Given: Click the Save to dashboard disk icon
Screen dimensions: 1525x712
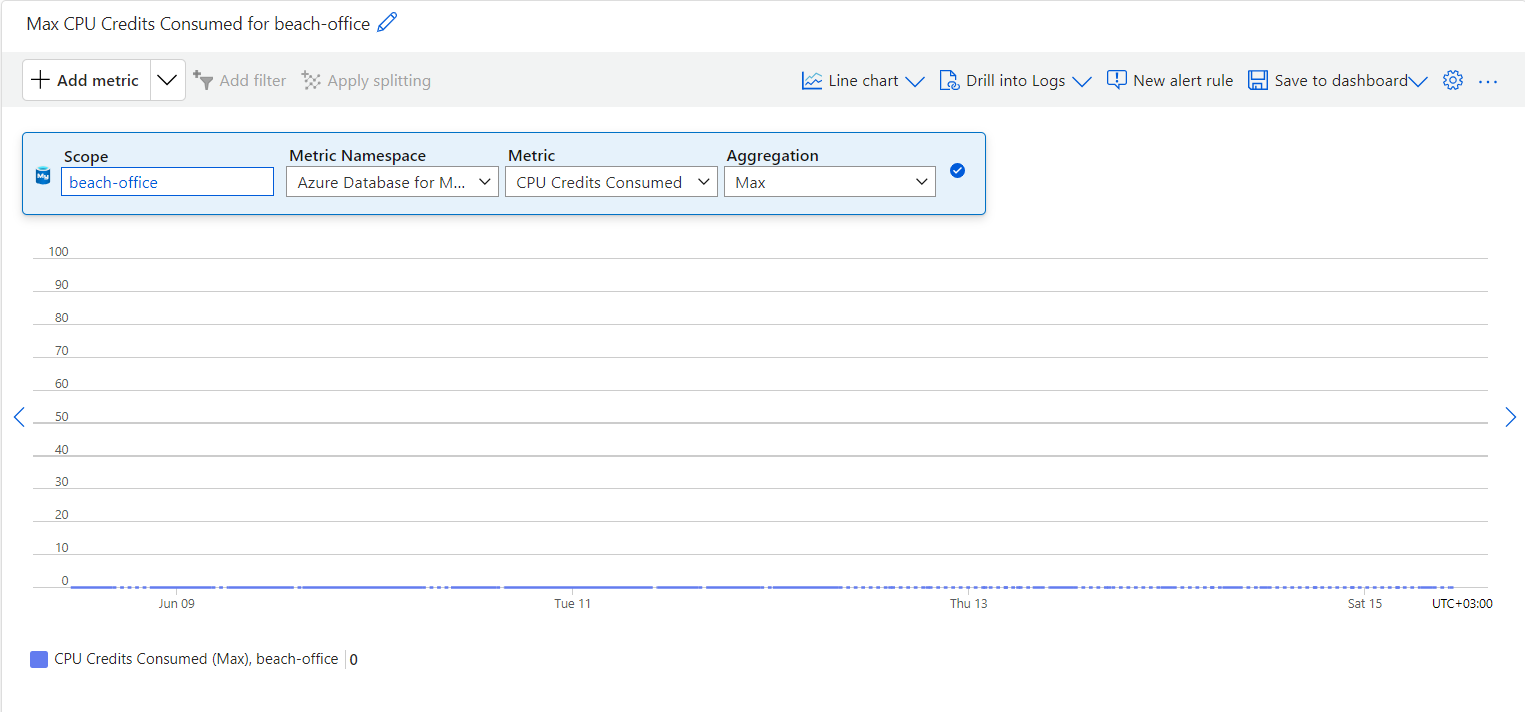Looking at the screenshot, I should 1258,80.
